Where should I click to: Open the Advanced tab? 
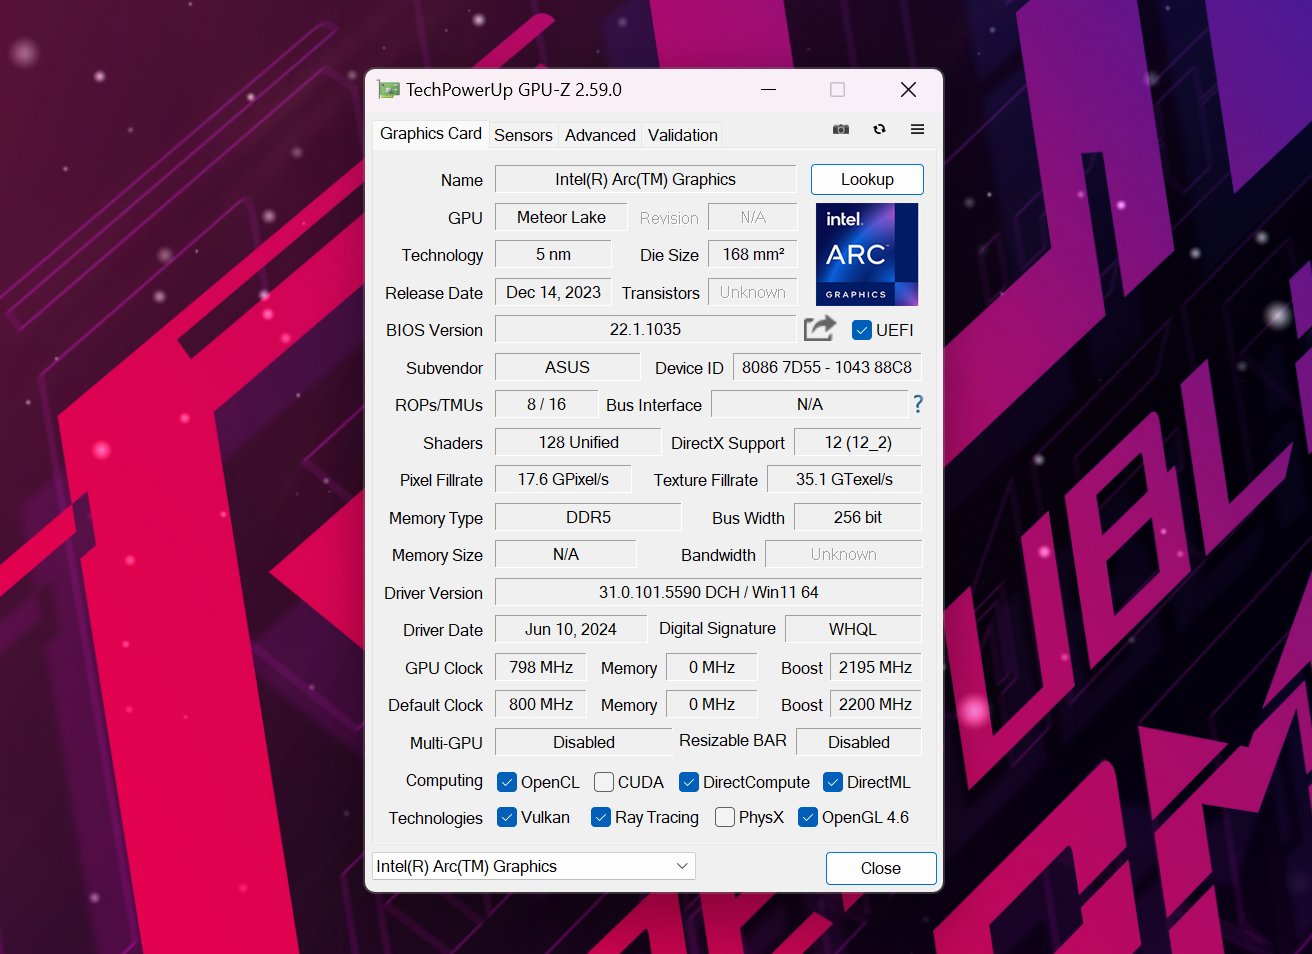tap(600, 135)
